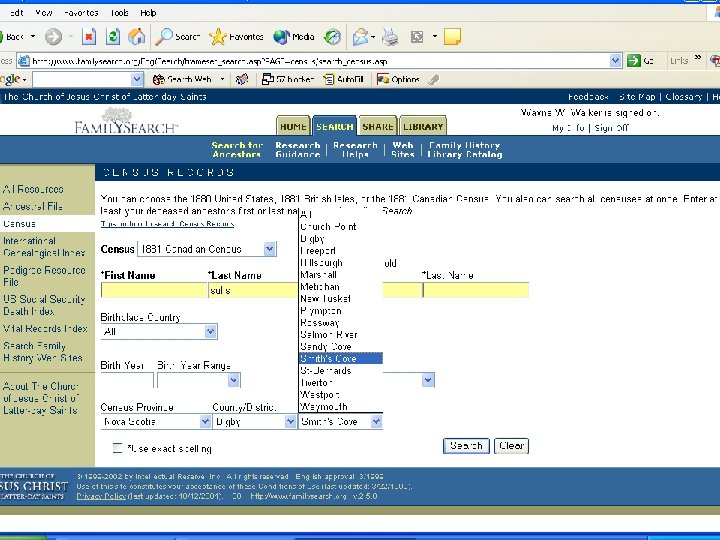This screenshot has width=720, height=540.
Task: Open the Media toolbar button
Action: coord(294,37)
